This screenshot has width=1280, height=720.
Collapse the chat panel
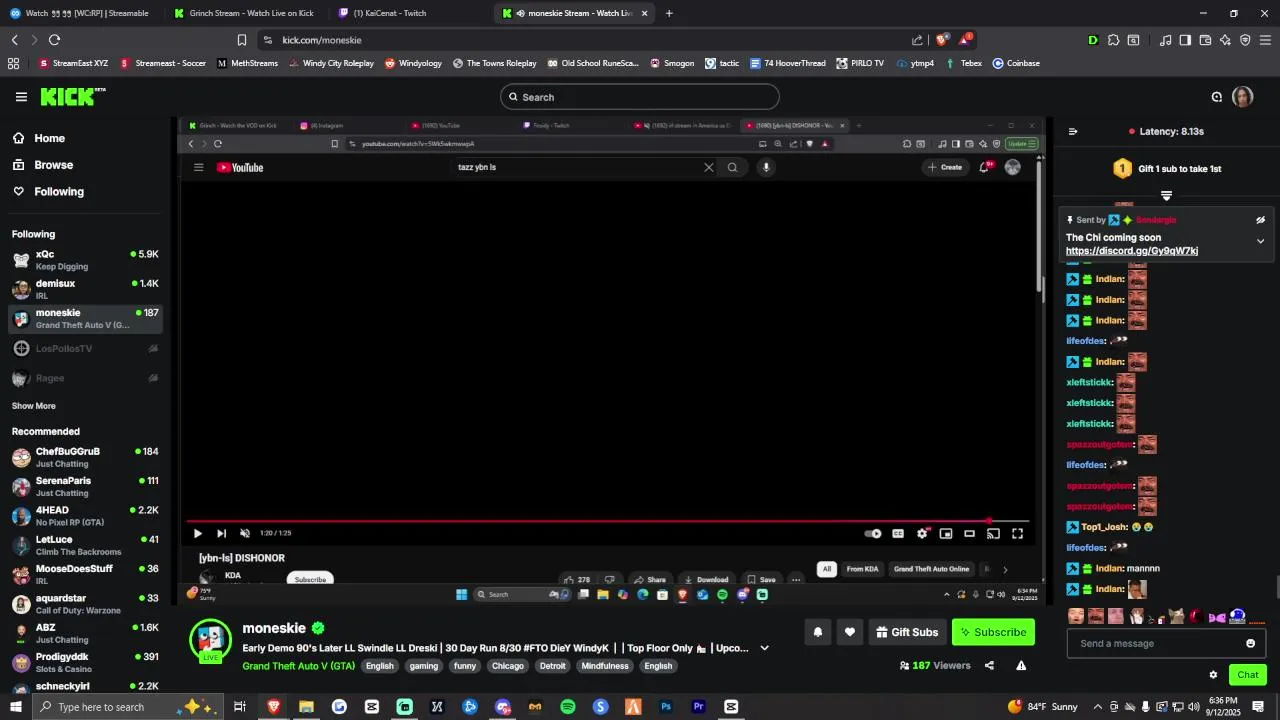coord(1073,131)
